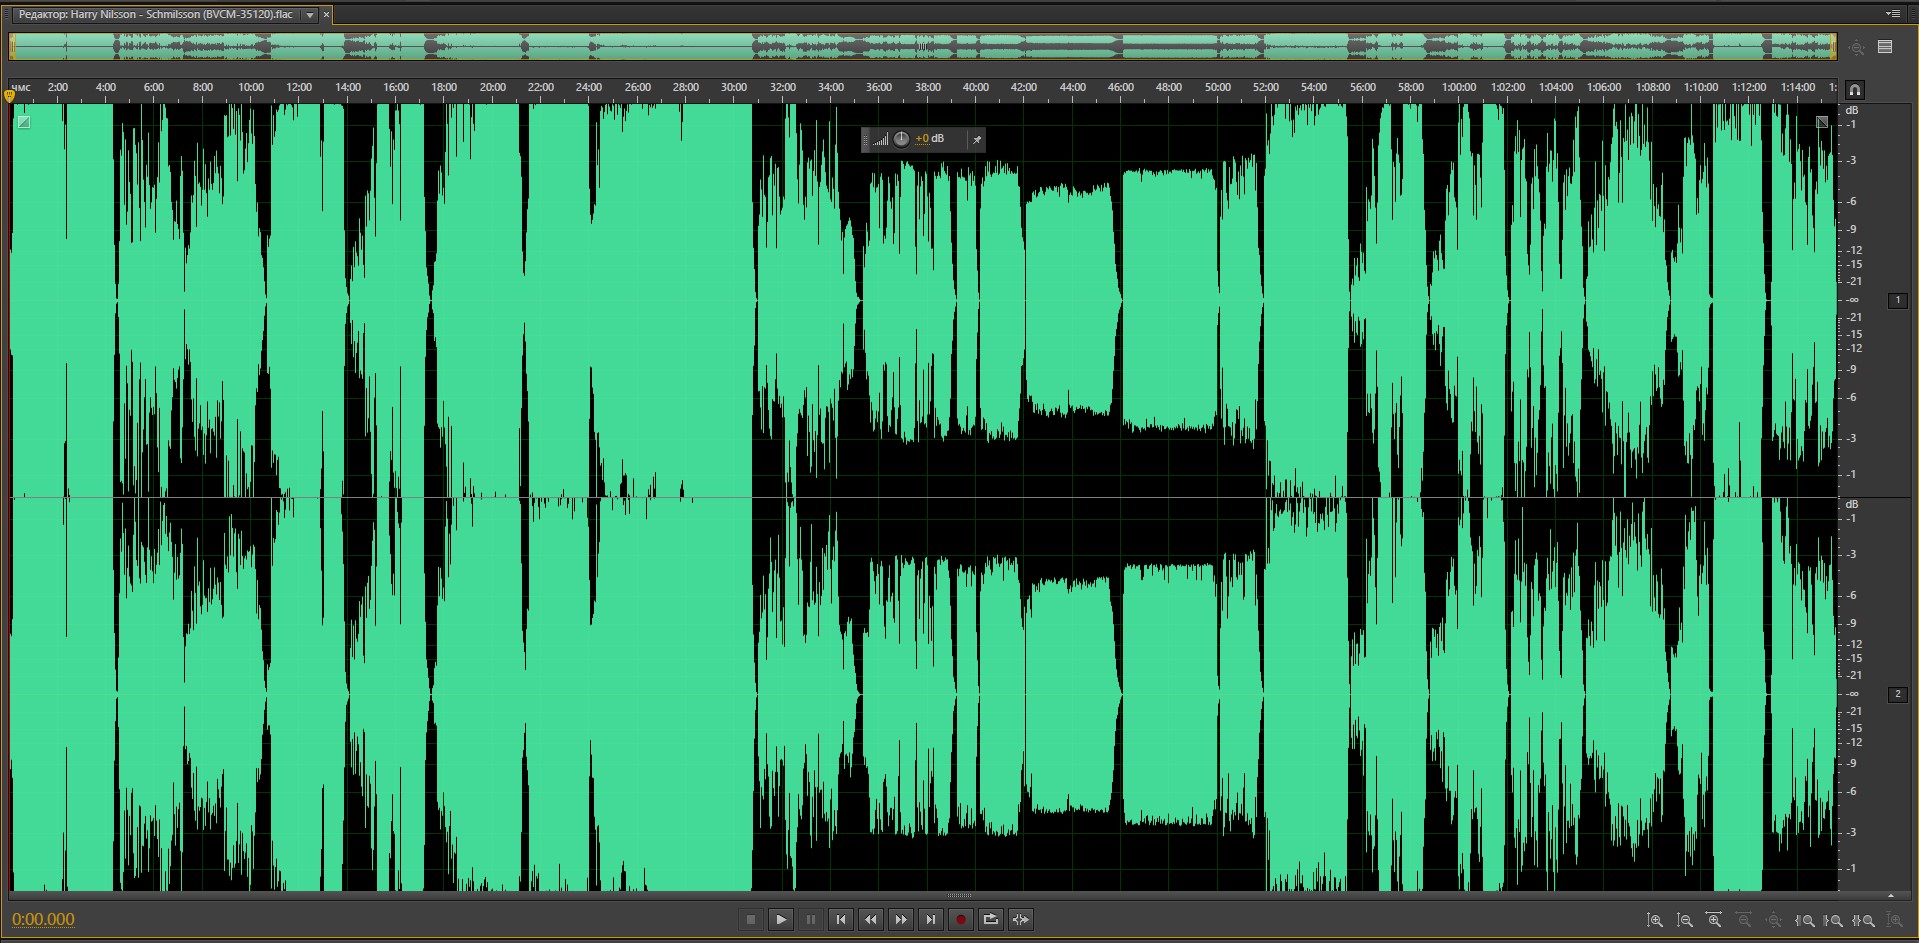The height and width of the screenshot is (943, 1919).
Task: Click the Zoom In (Amplitude) icon
Action: tap(1655, 920)
